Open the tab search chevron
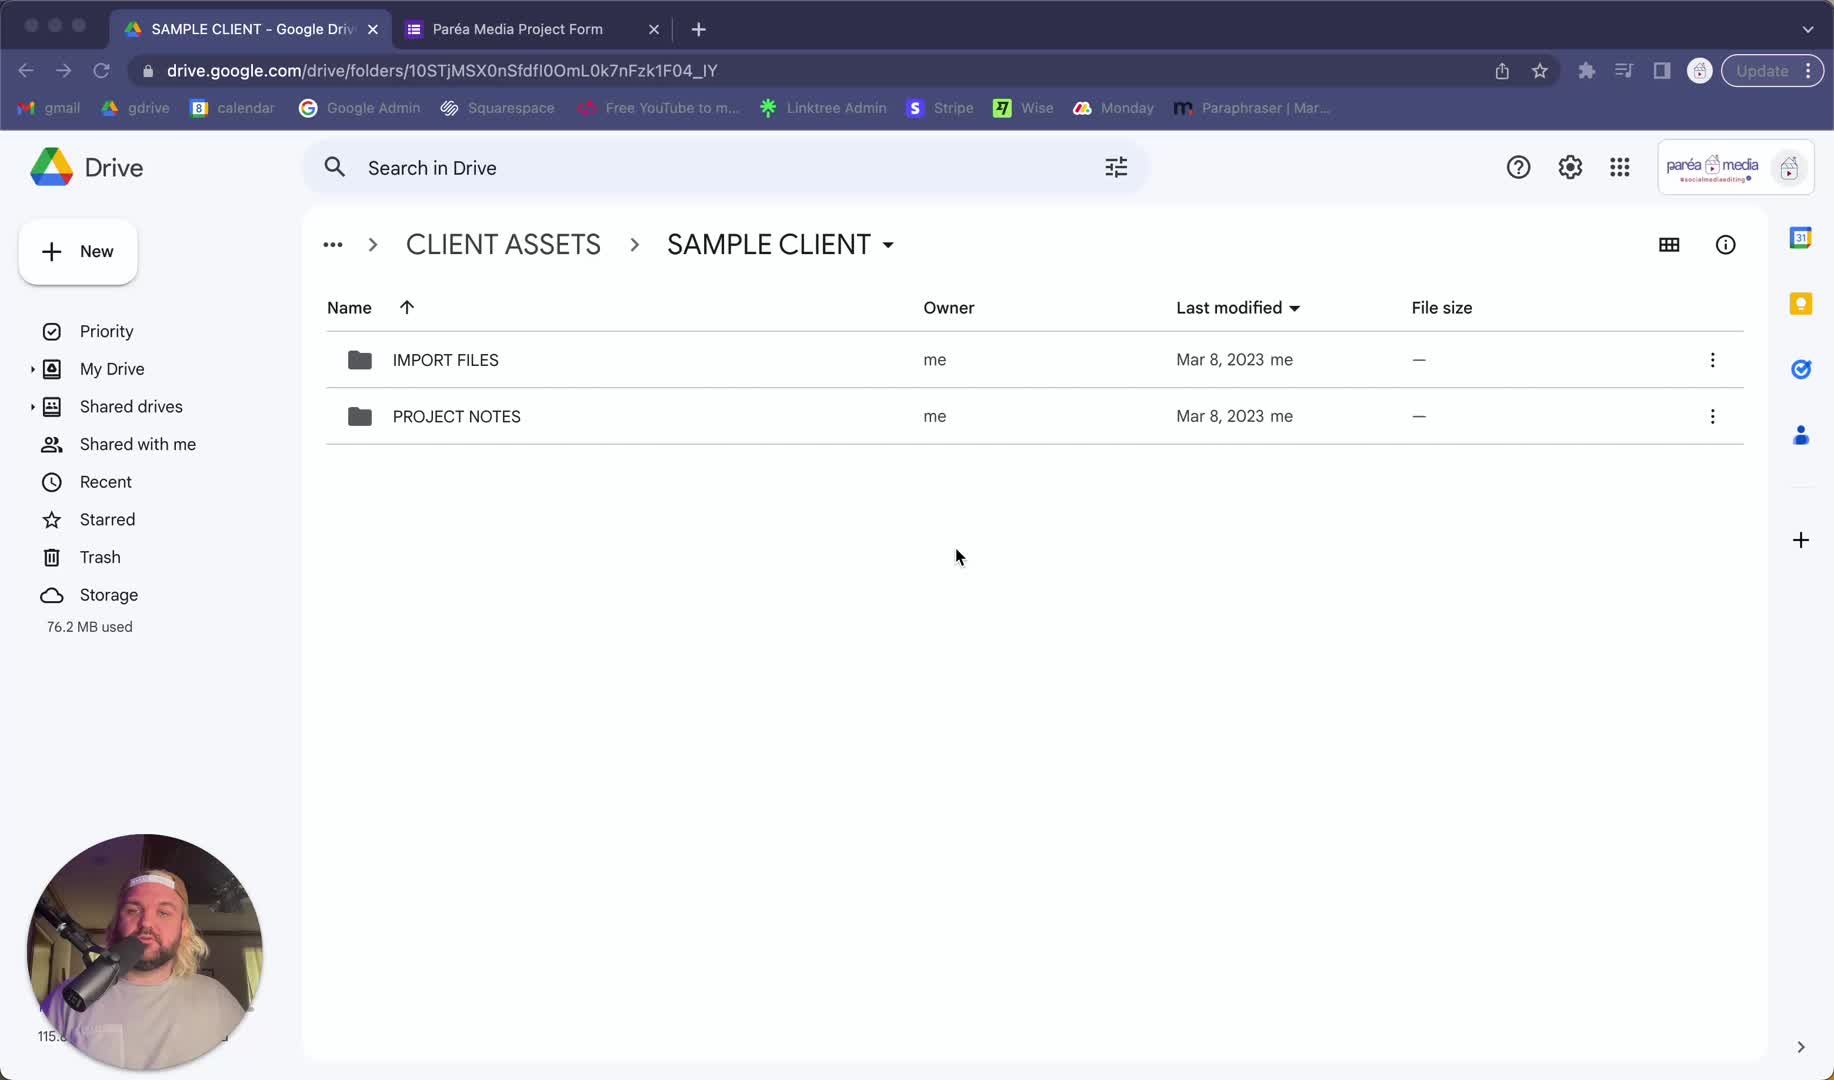 click(1808, 29)
